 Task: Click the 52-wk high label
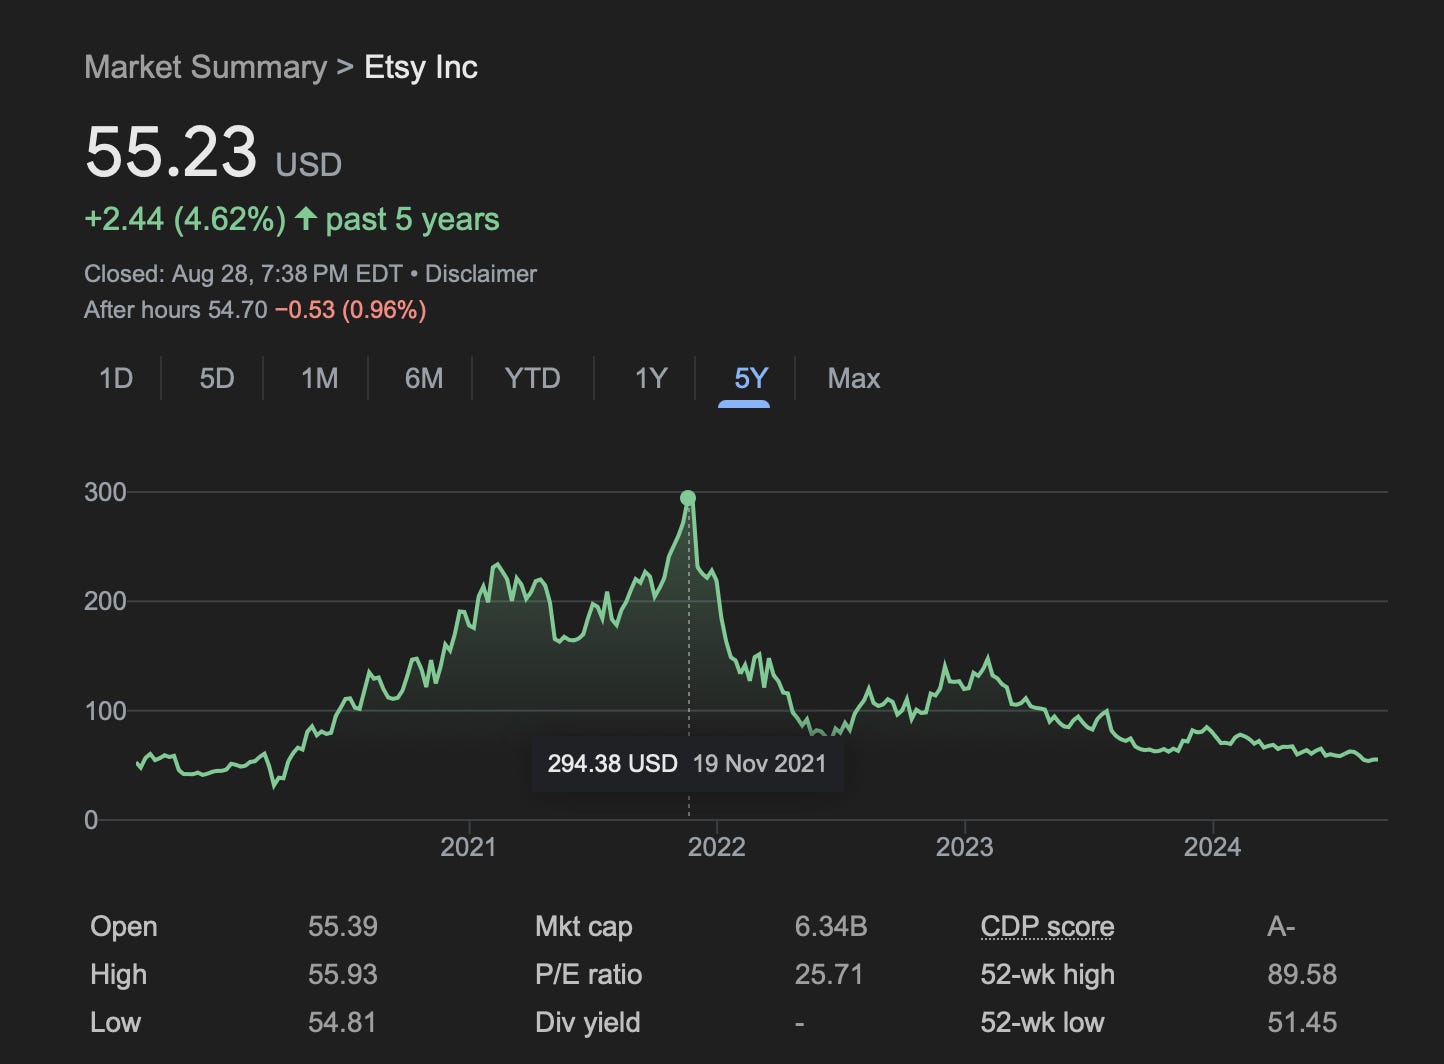[1047, 974]
